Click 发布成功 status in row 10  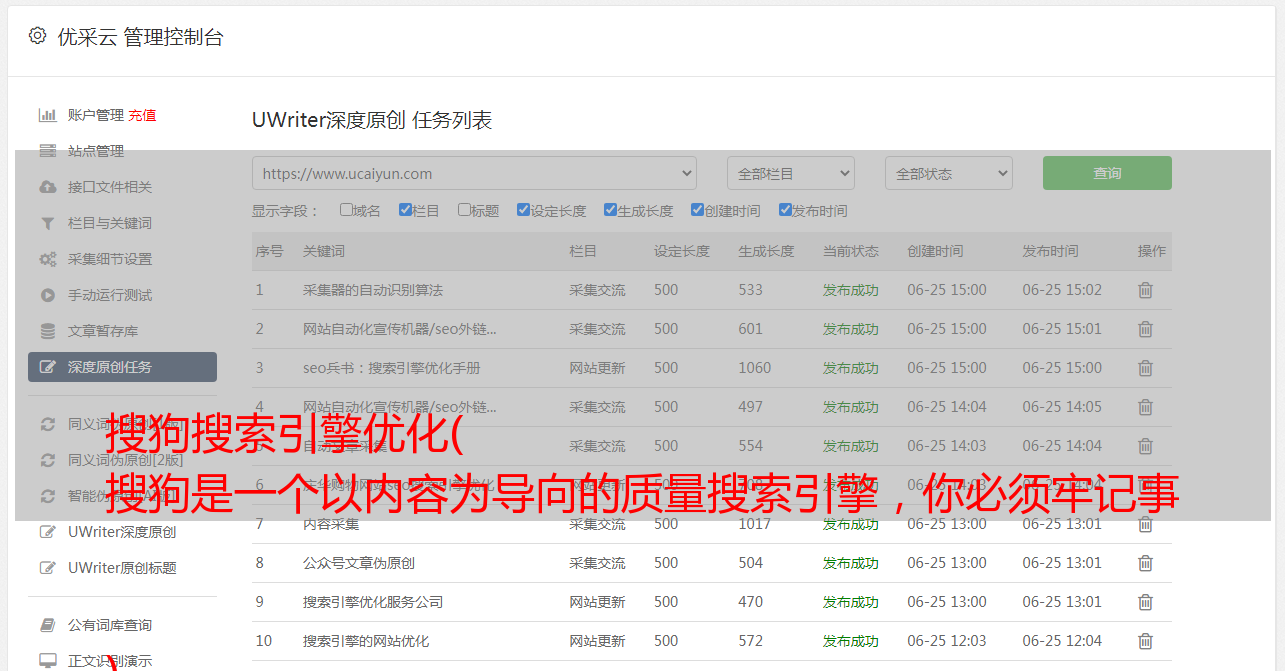pyautogui.click(x=851, y=641)
